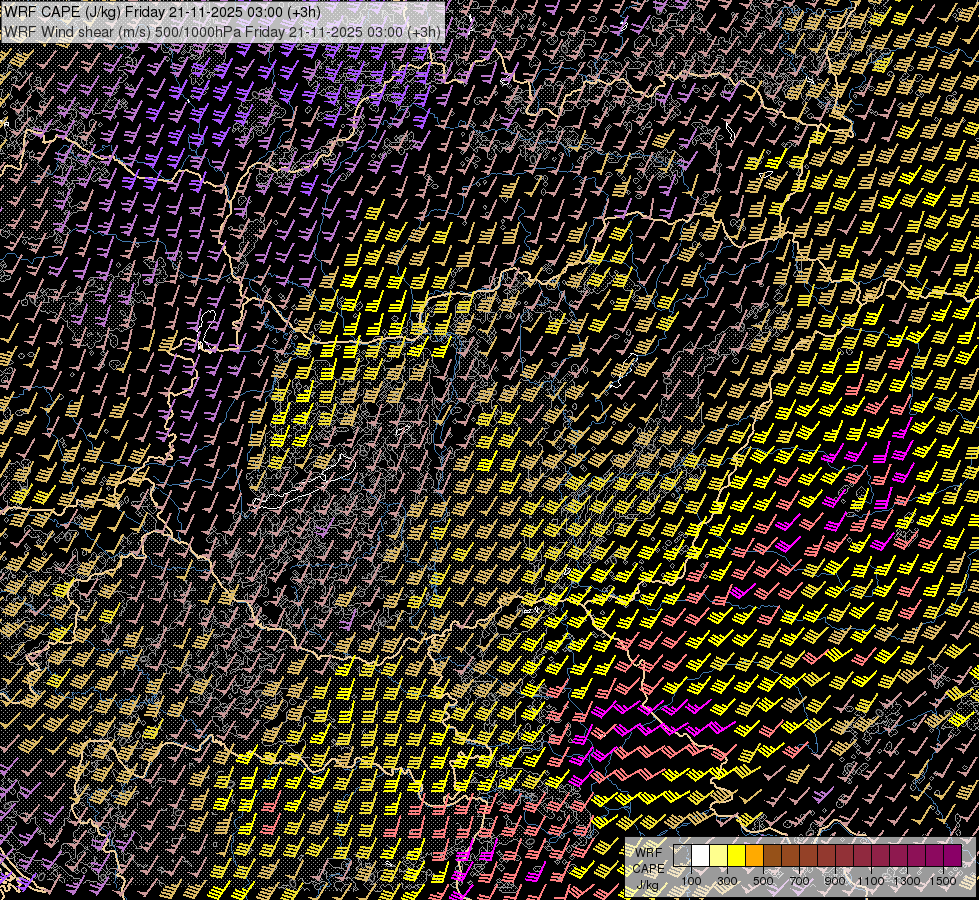This screenshot has width=979, height=900.
Task: Click the legend value 900
Action: [835, 881]
